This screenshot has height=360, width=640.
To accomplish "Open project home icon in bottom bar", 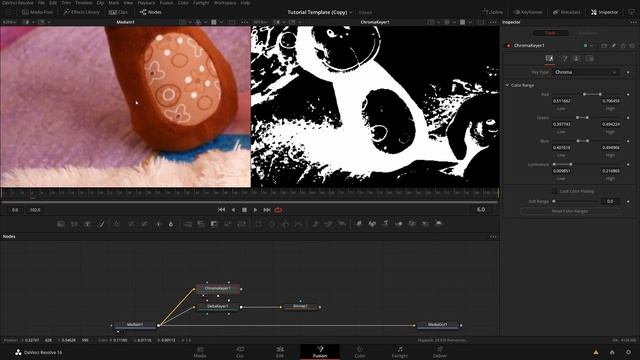I will click(x=612, y=352).
